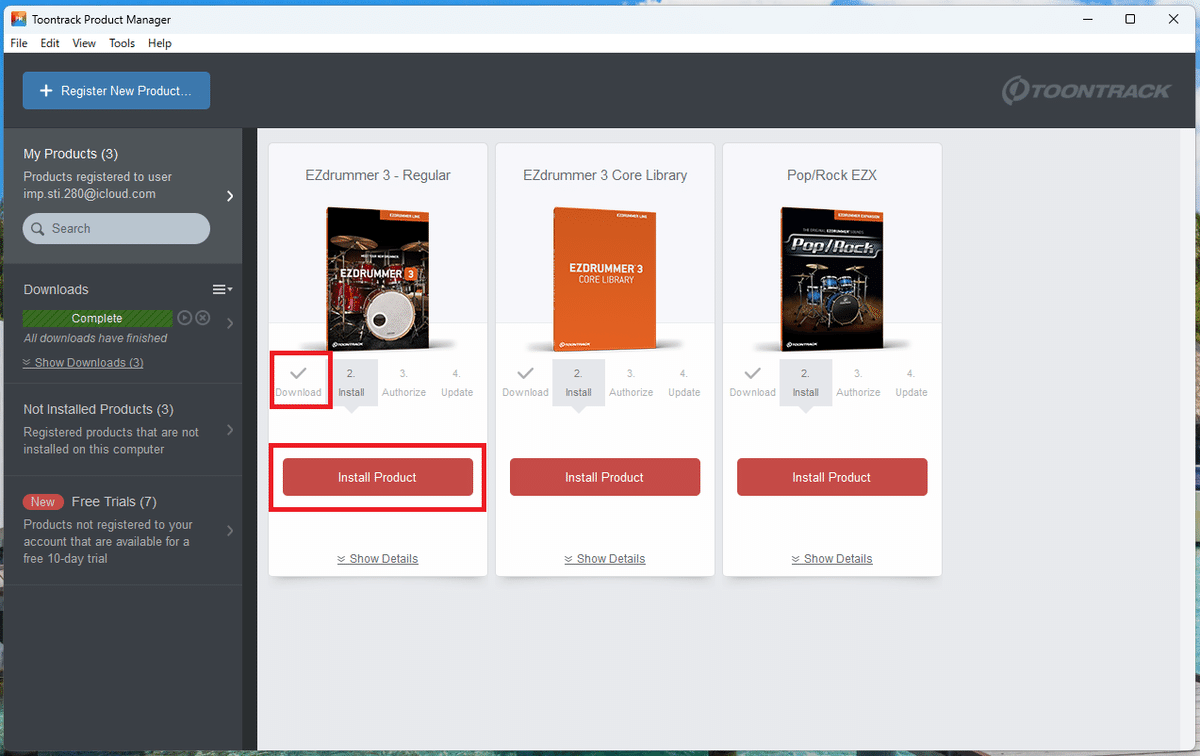The width and height of the screenshot is (1200, 756).
Task: Open the Tools menu
Action: [122, 43]
